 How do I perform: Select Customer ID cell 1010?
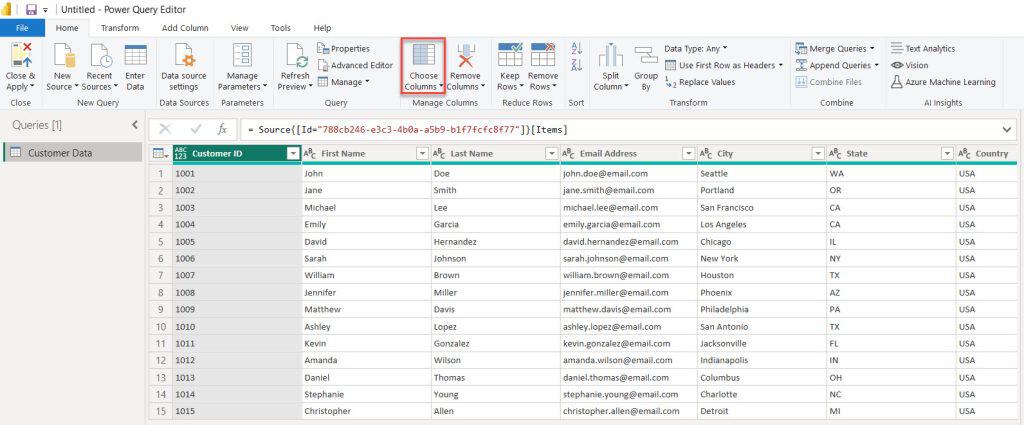pyautogui.click(x=237, y=326)
